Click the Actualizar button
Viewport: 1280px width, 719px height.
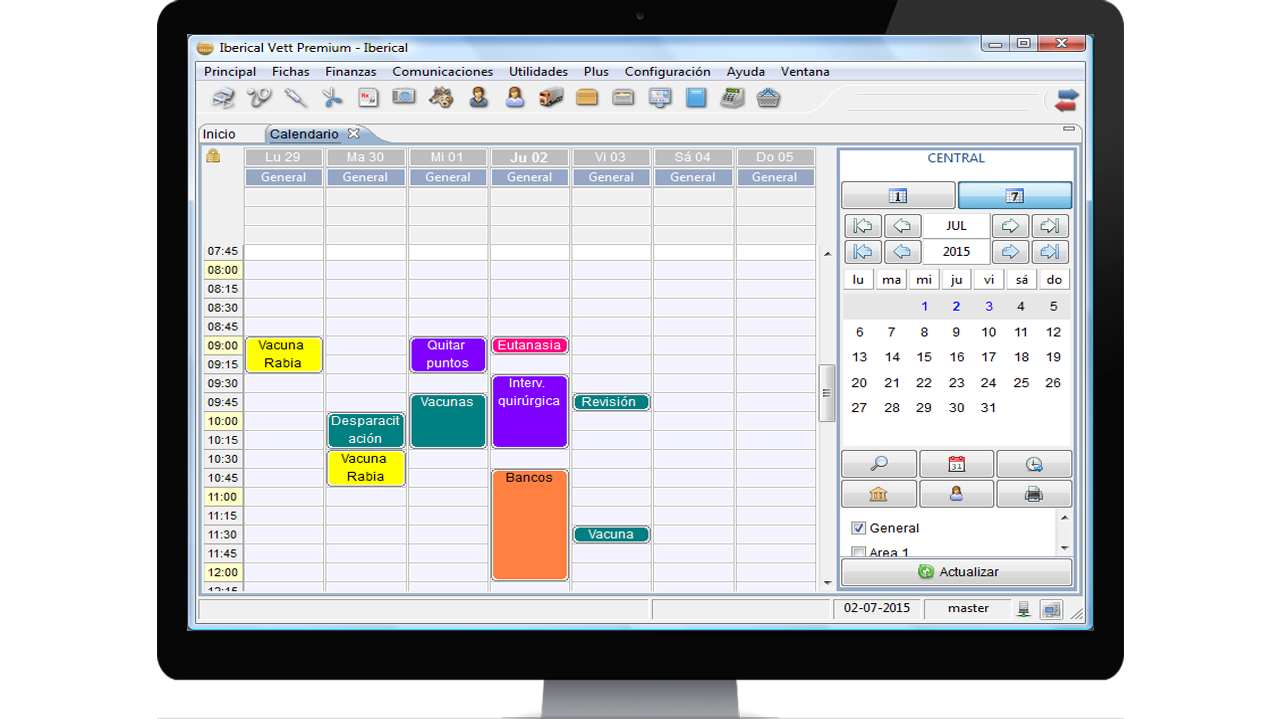pyautogui.click(x=956, y=572)
